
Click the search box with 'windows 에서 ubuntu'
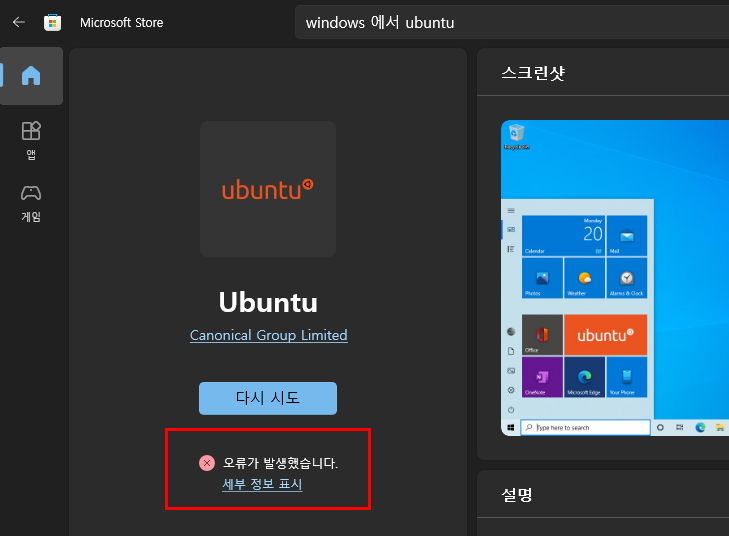[x=511, y=22]
